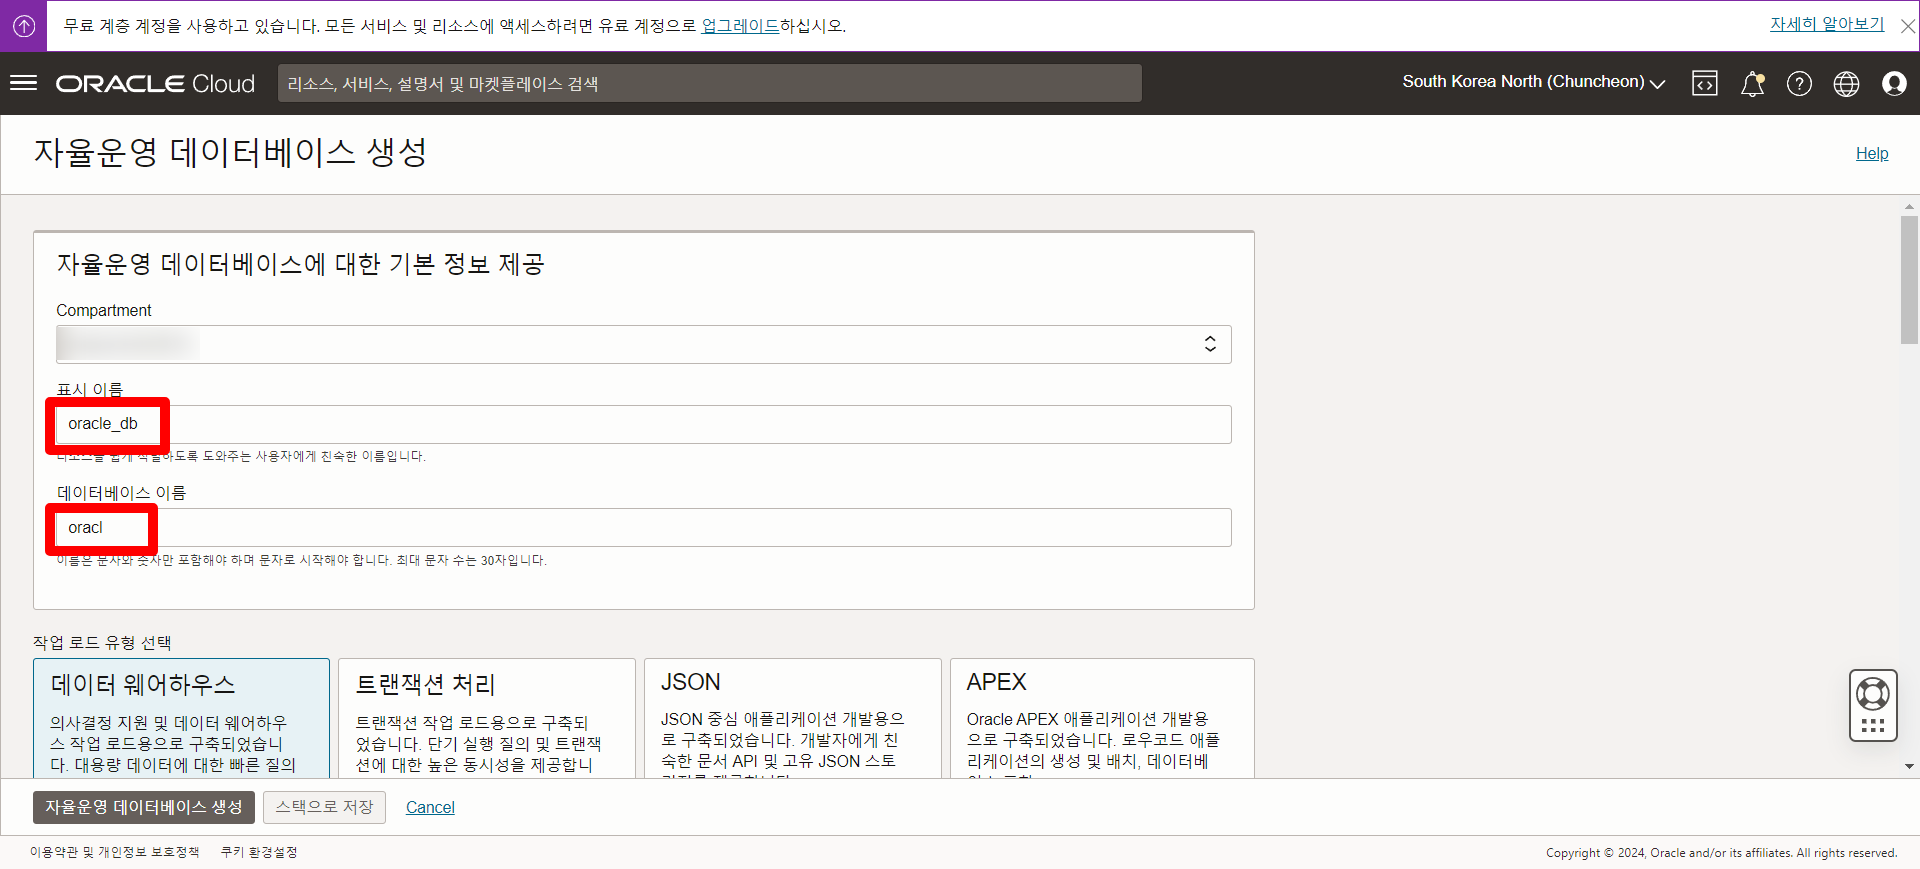Select the APEX workload card
This screenshot has width=1920, height=869.
pos(1102,718)
